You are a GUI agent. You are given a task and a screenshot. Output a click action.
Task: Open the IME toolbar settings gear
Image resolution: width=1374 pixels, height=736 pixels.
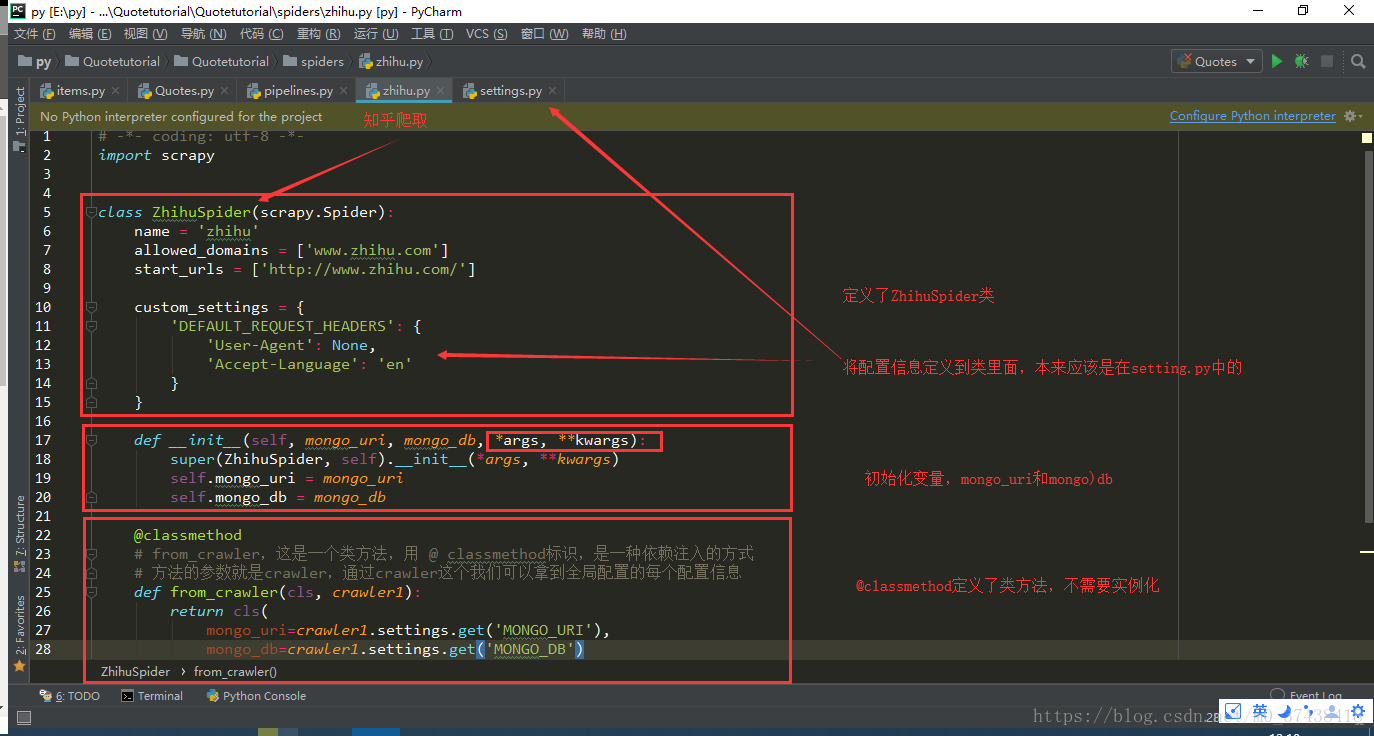(x=1357, y=712)
